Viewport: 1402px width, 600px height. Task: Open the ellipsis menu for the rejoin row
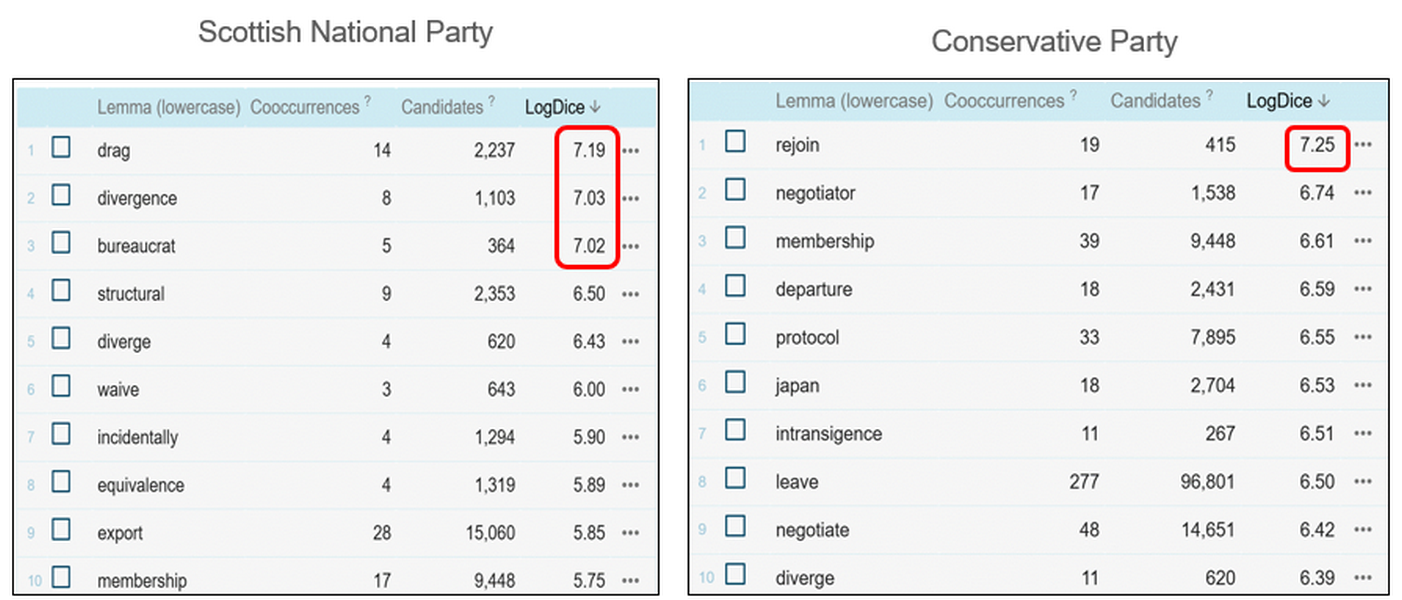[1363, 145]
